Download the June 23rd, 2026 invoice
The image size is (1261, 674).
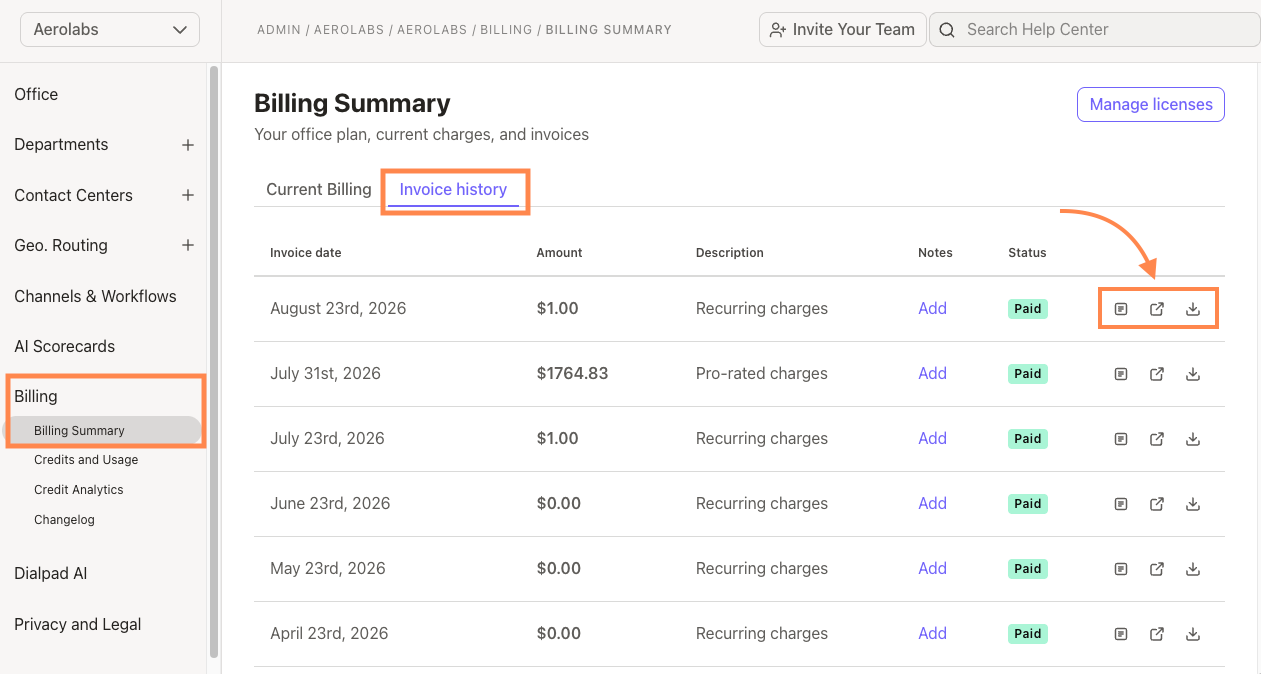coord(1193,504)
